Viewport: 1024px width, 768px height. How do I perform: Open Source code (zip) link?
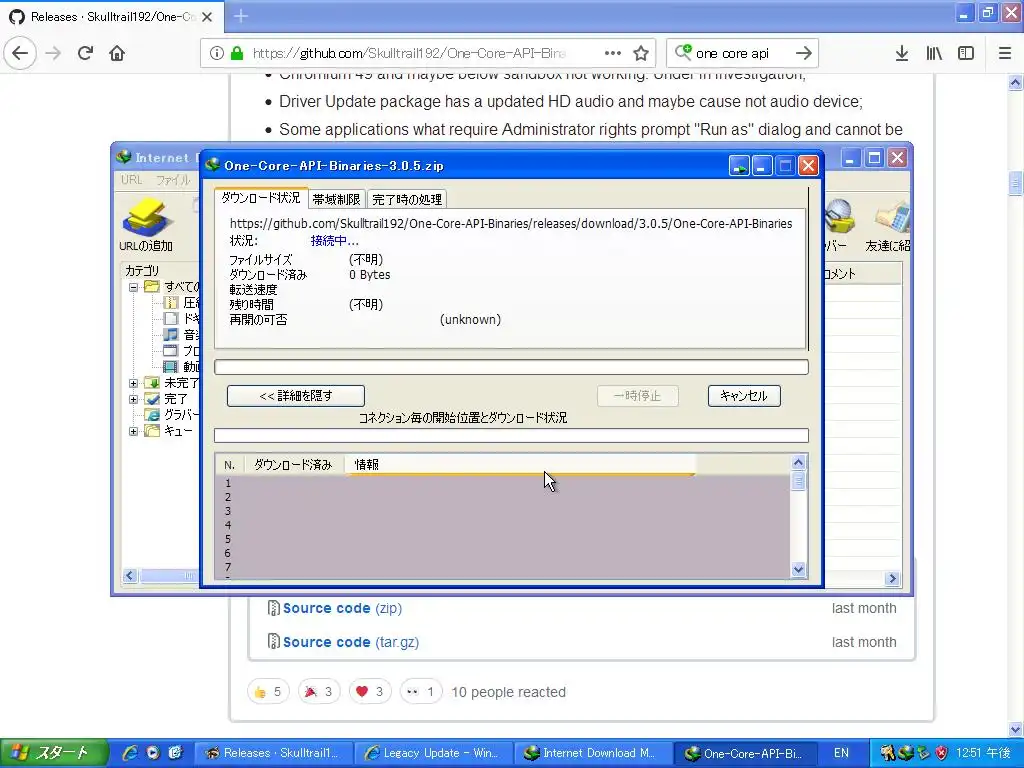click(342, 608)
